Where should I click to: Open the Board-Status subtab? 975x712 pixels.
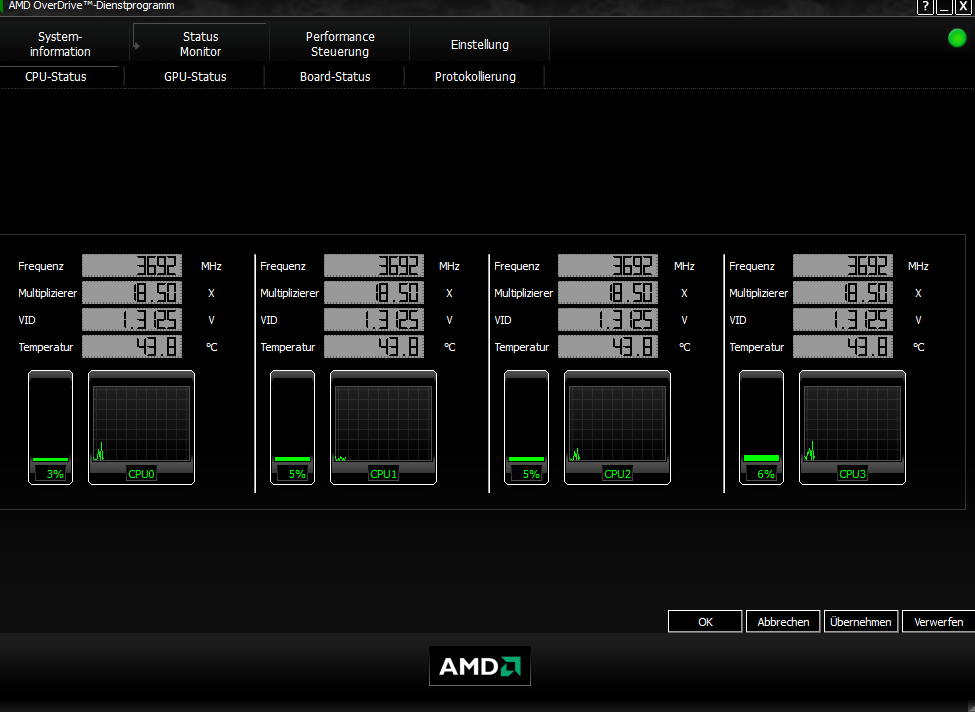pos(335,76)
